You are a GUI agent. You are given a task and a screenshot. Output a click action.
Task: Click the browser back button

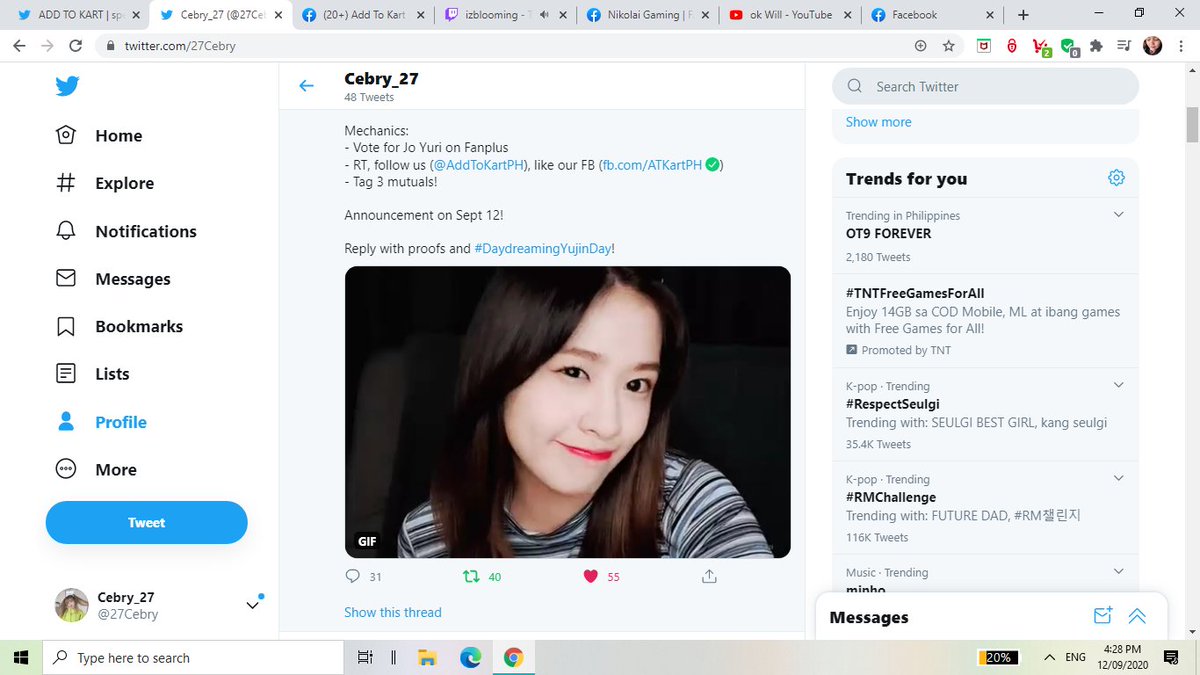click(x=19, y=46)
